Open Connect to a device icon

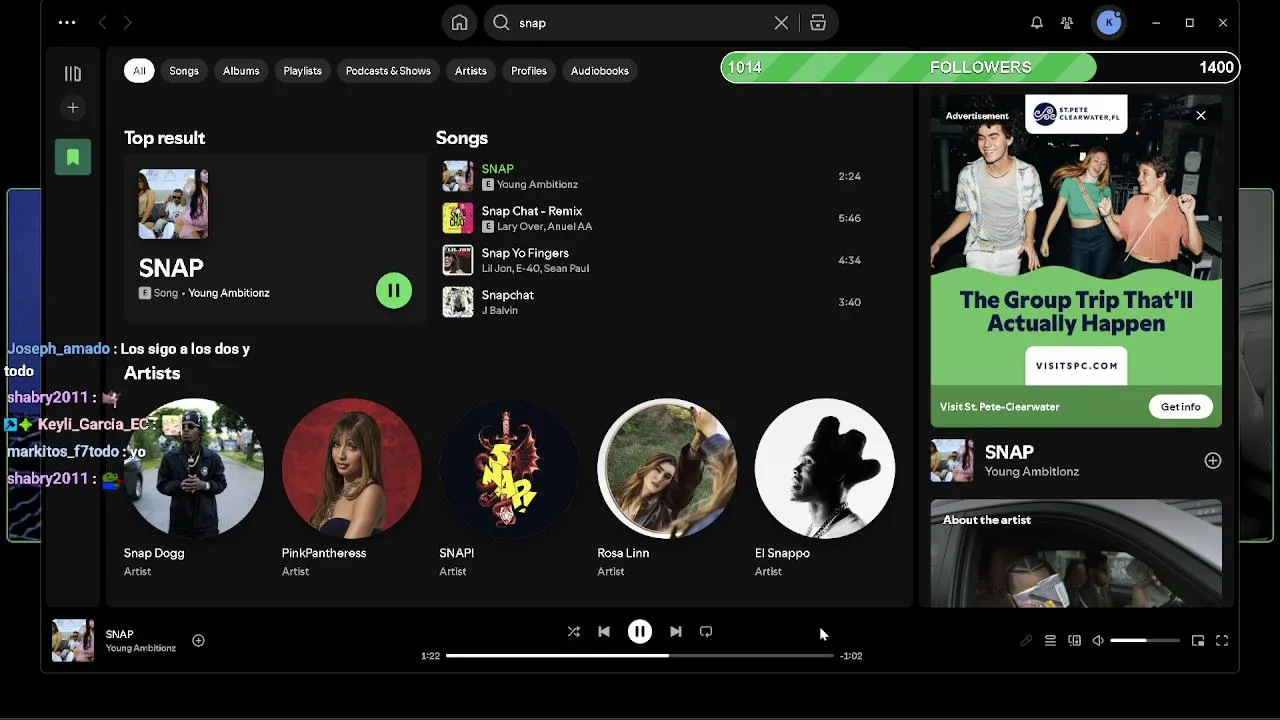click(x=1074, y=641)
